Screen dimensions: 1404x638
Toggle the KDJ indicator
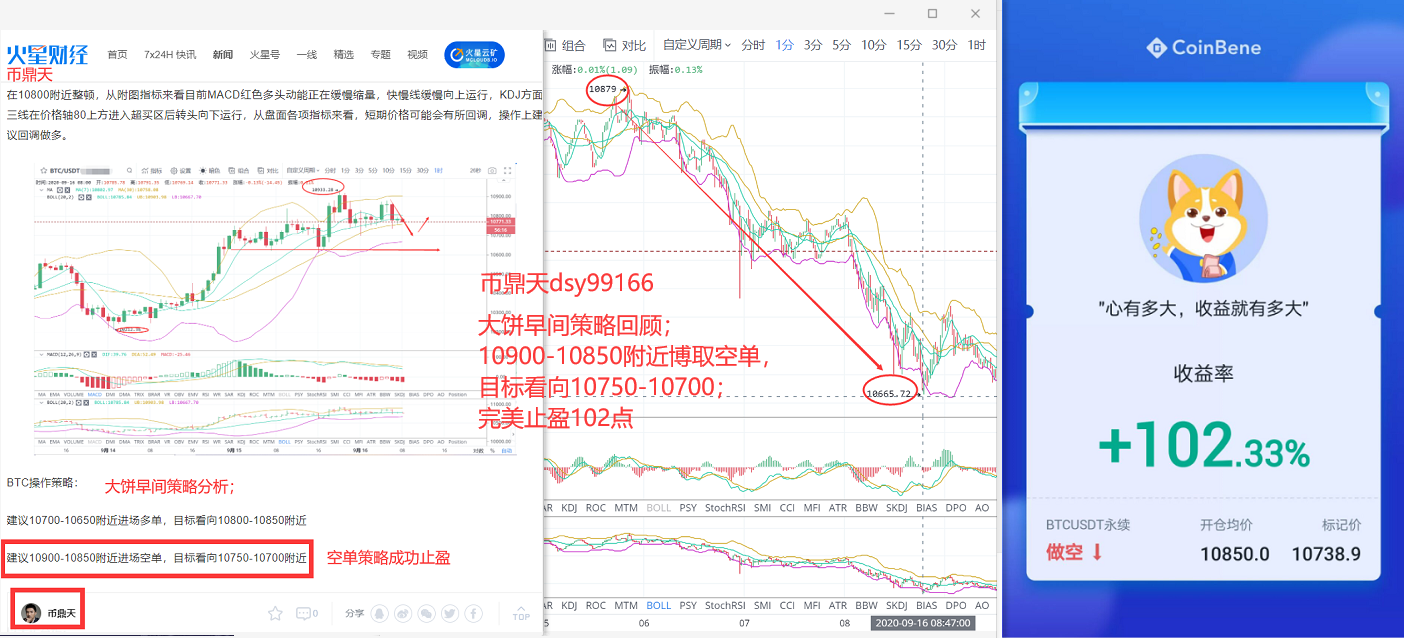(569, 507)
